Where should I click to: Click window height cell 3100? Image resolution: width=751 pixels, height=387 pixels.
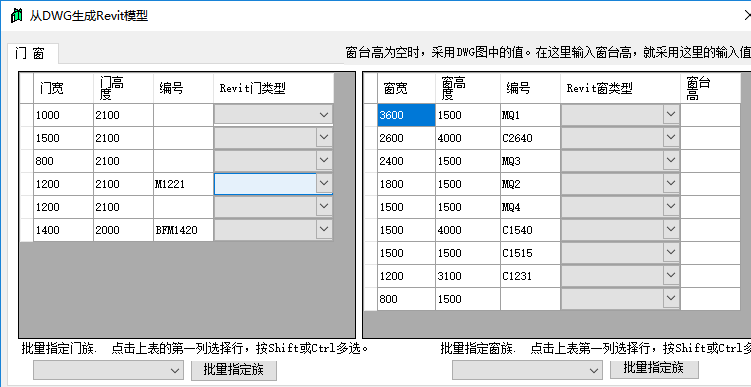(468, 276)
